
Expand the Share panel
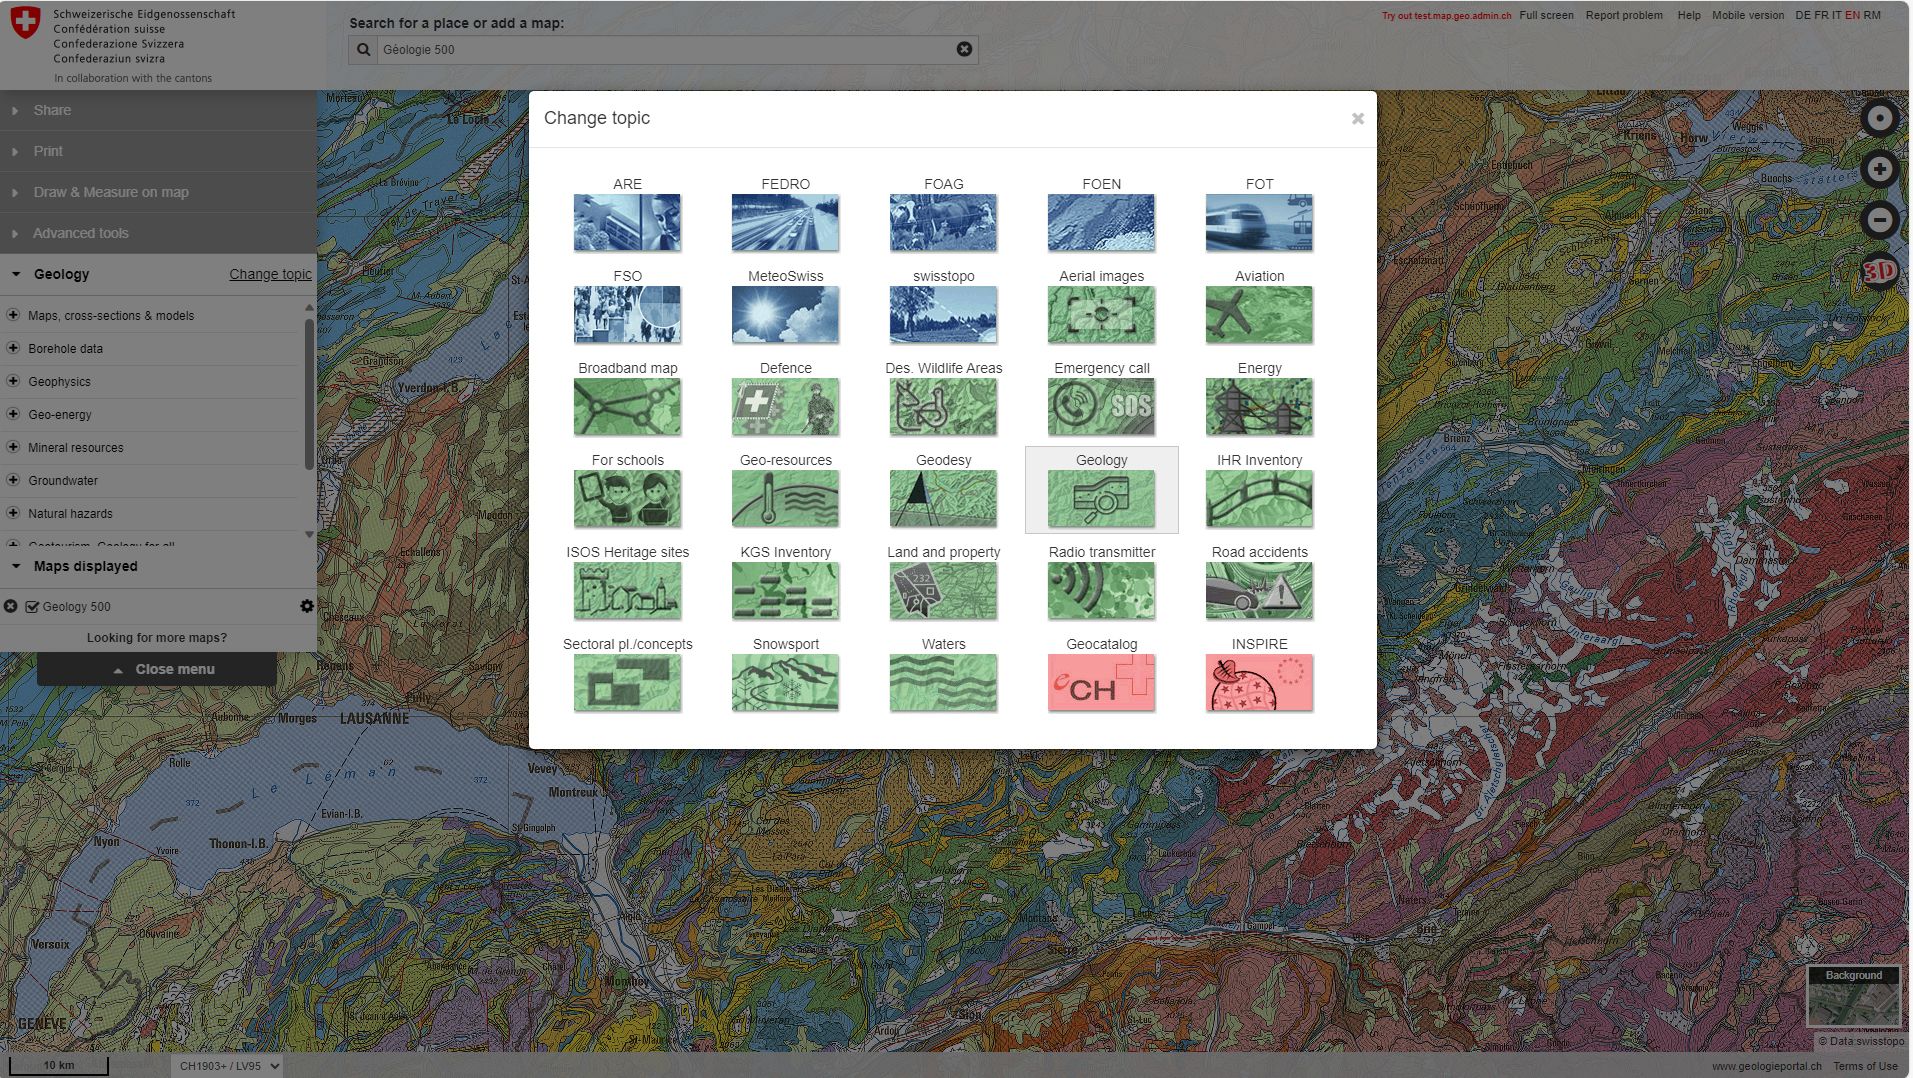coord(52,110)
